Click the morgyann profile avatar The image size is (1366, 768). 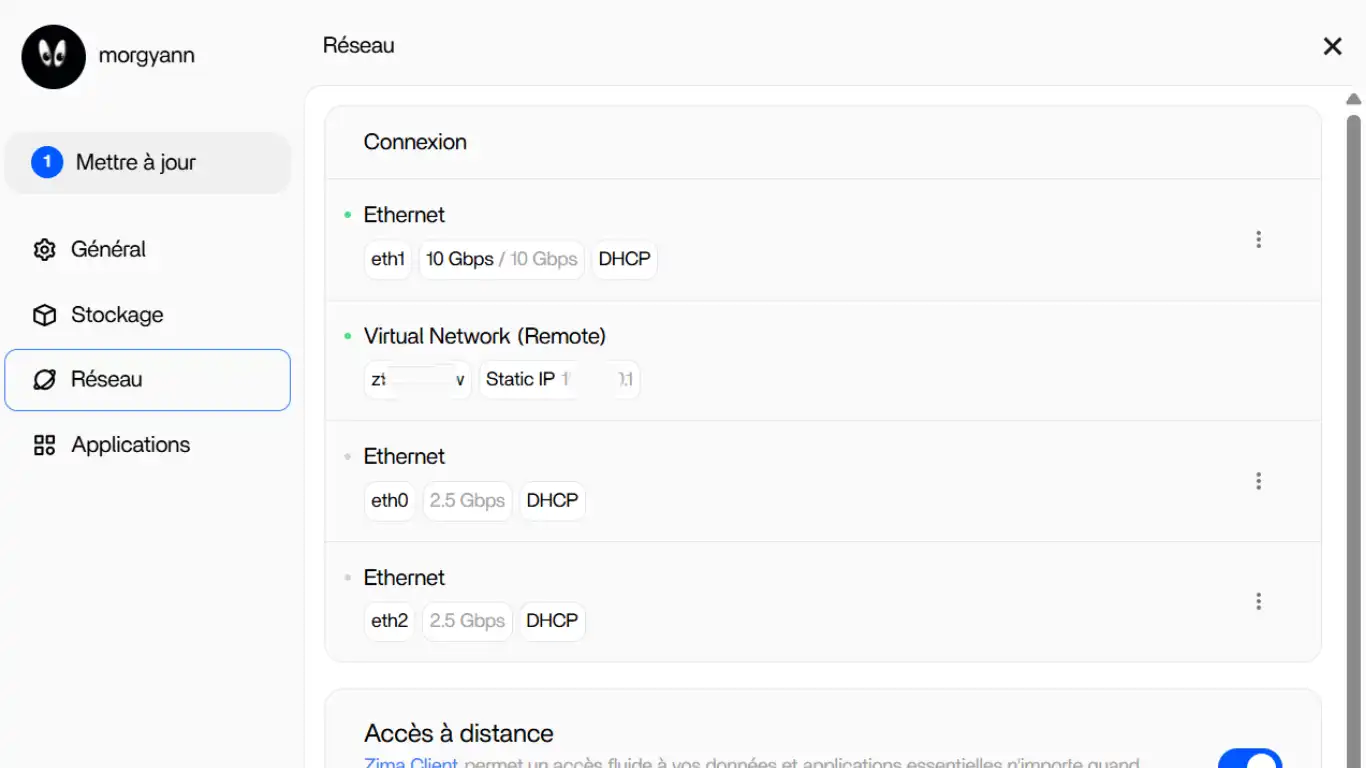(x=53, y=56)
